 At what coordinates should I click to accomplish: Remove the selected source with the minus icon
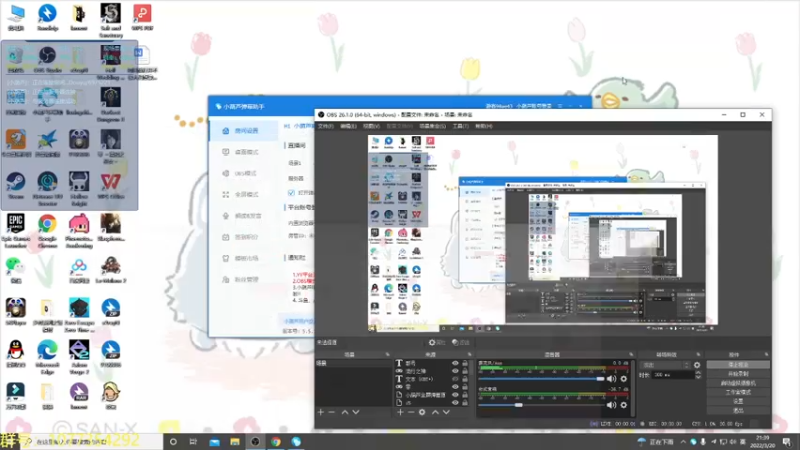coord(411,412)
